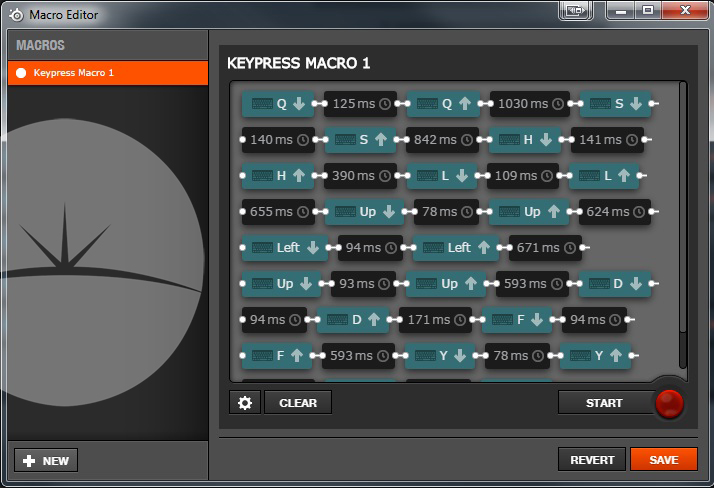Click the media icon button in title bar
The image size is (714, 488).
pos(576,10)
